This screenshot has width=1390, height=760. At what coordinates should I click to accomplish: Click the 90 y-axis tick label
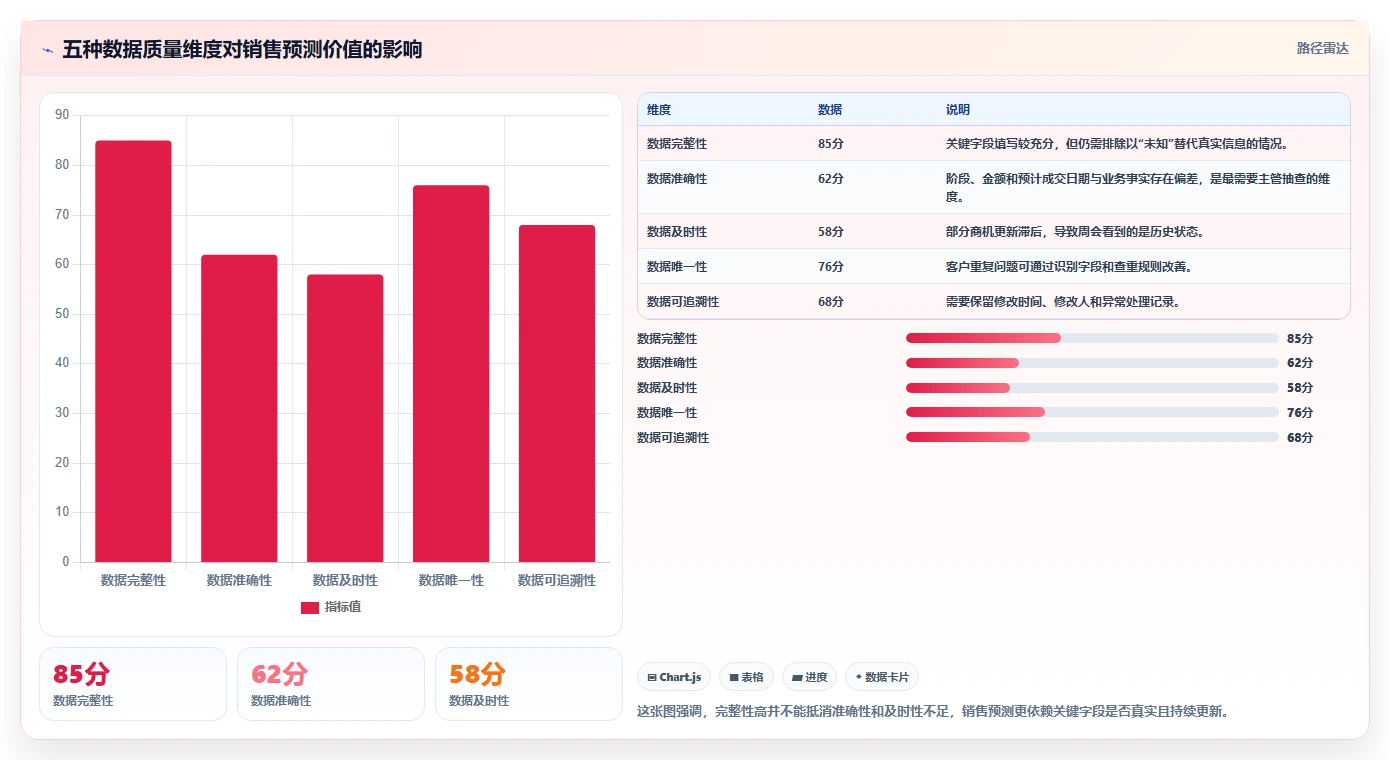coord(62,115)
